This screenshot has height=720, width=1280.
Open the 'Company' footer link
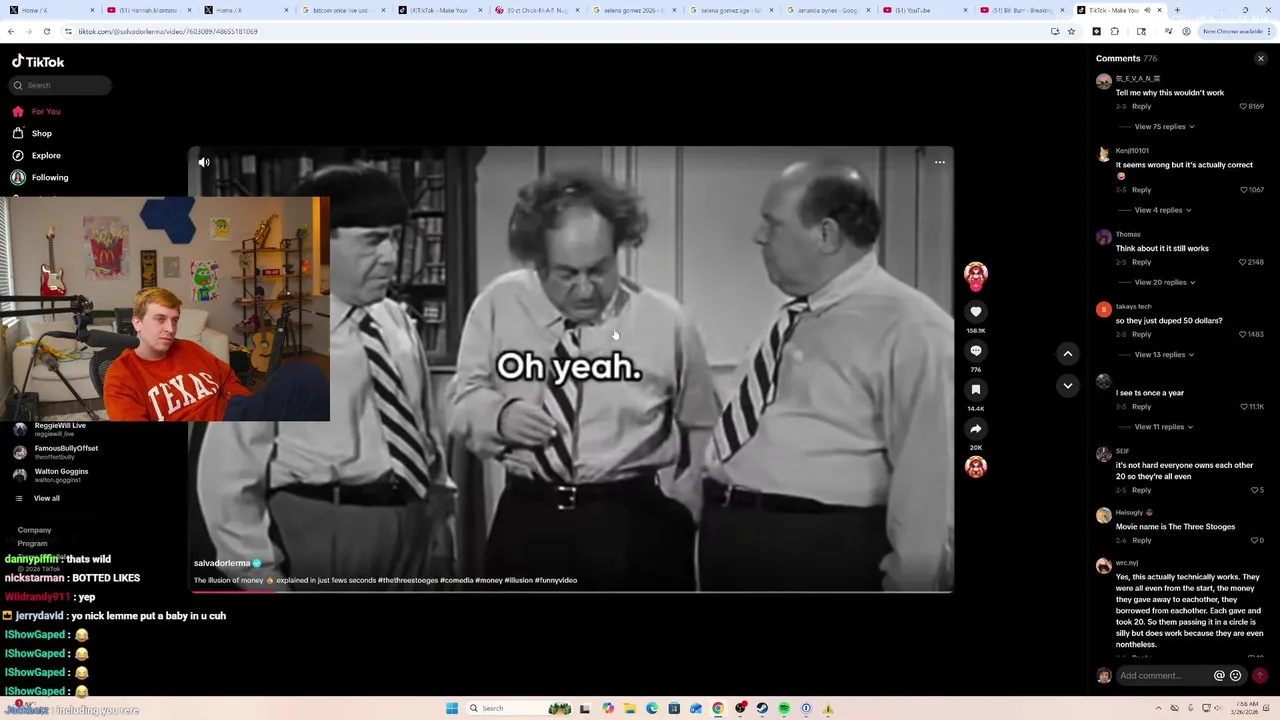pyautogui.click(x=34, y=530)
